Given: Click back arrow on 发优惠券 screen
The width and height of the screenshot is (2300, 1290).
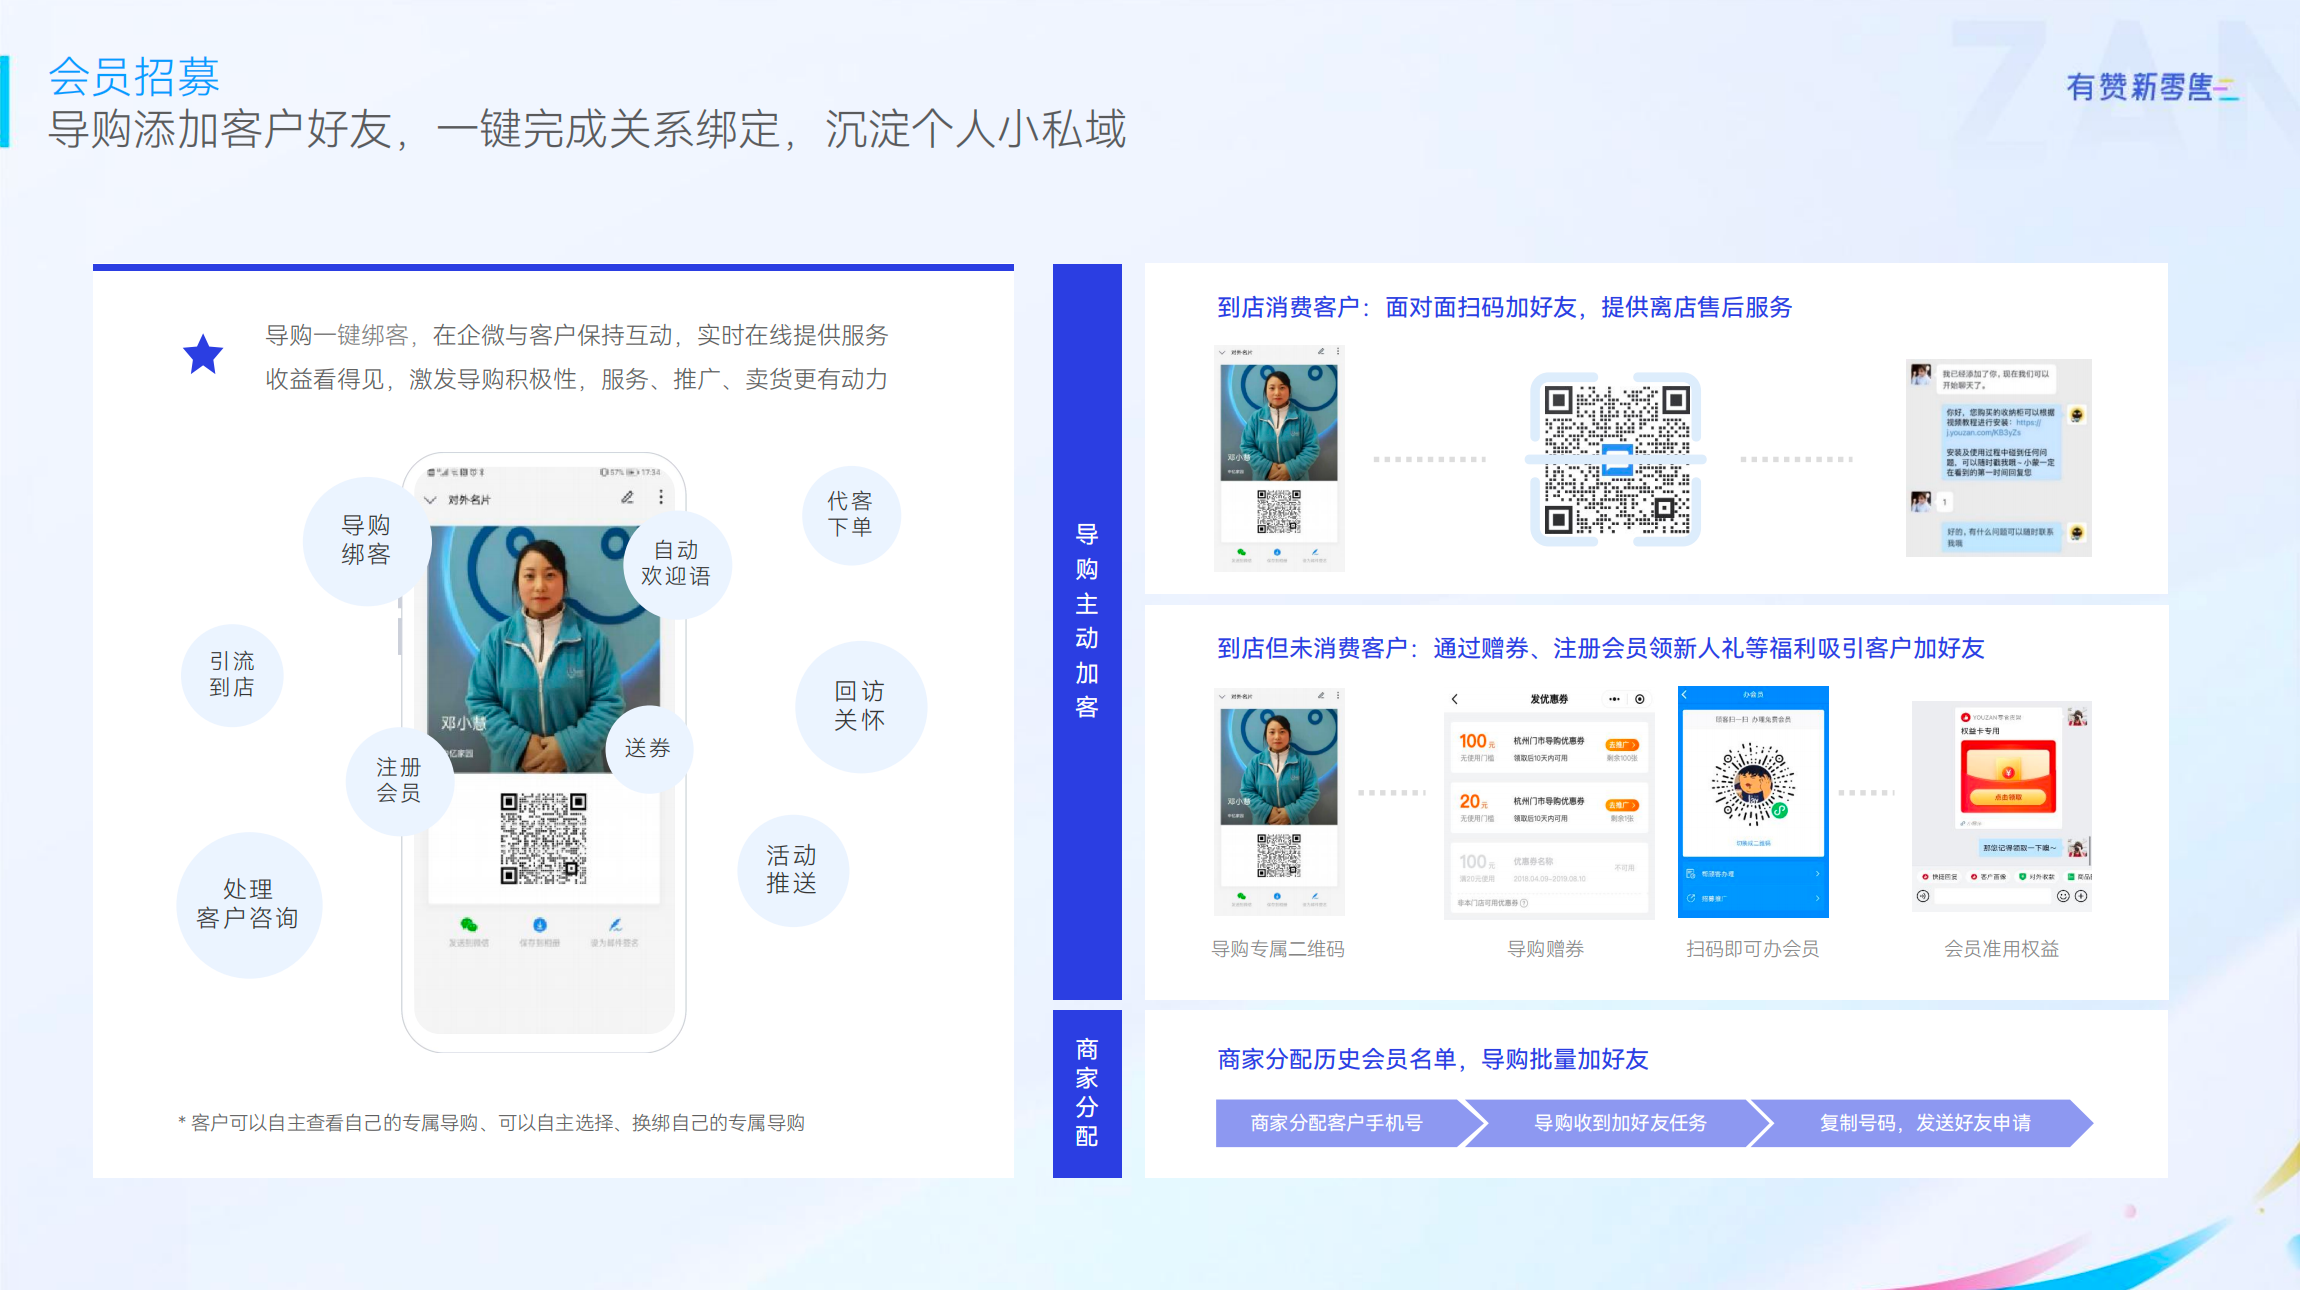Looking at the screenshot, I should point(1455,699).
